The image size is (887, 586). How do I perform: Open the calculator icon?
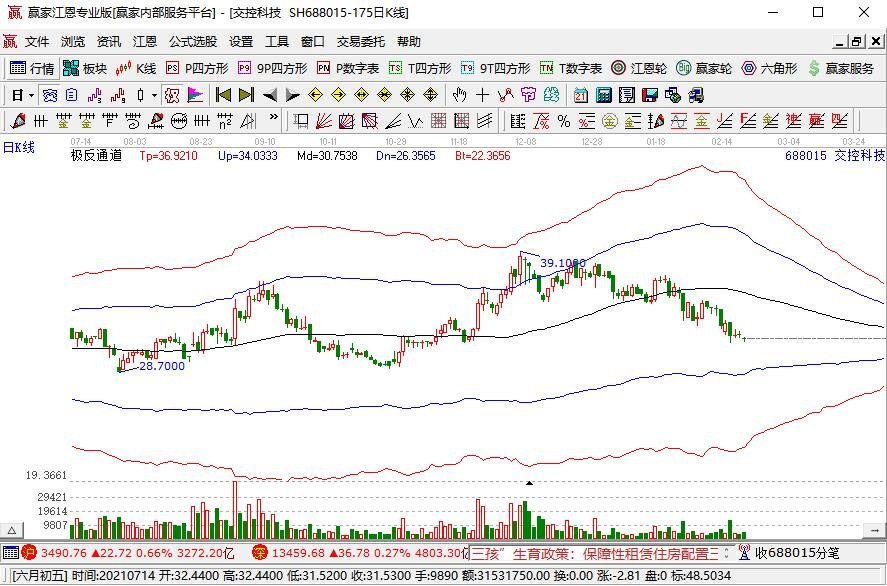tap(604, 95)
